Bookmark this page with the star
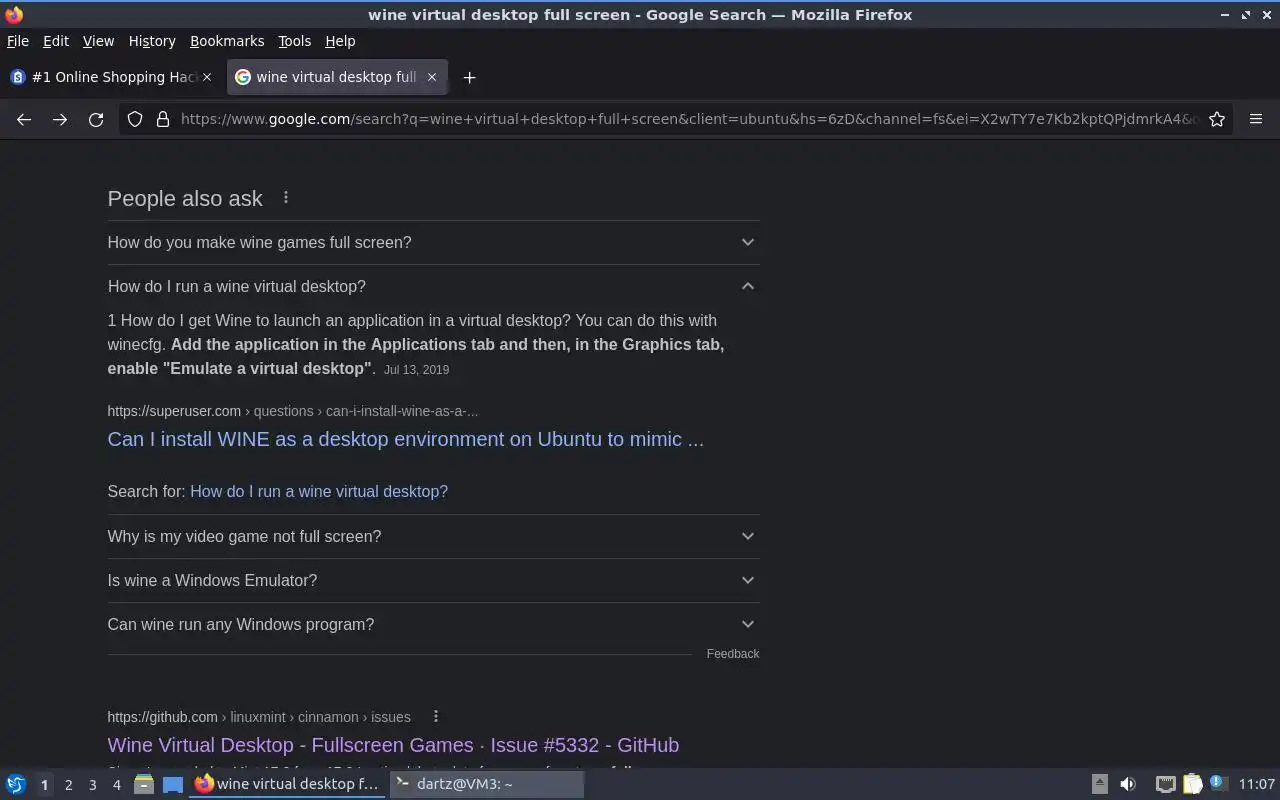 [x=1217, y=119]
